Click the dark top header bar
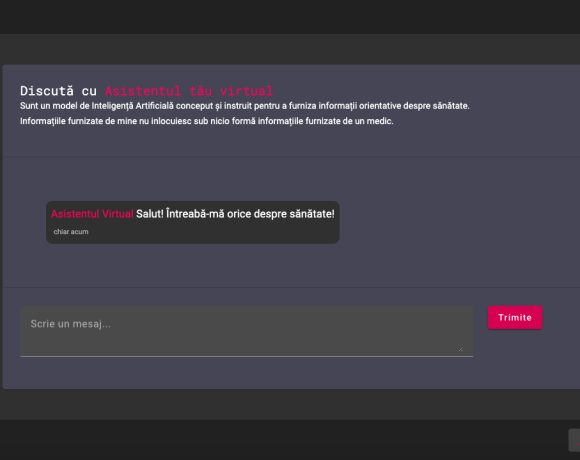580x460 pixels. click(x=290, y=17)
